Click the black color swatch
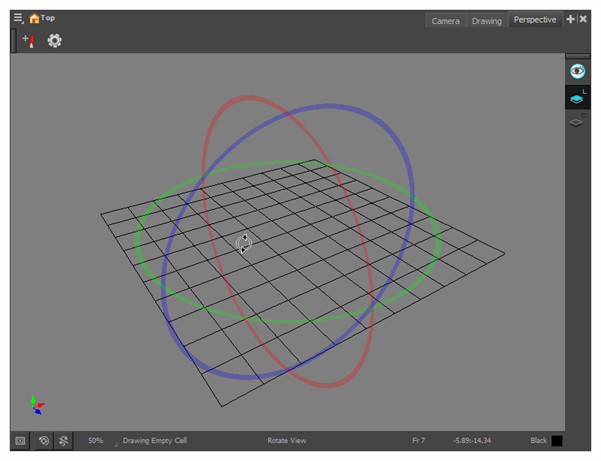This screenshot has height=461, width=601. click(x=557, y=440)
